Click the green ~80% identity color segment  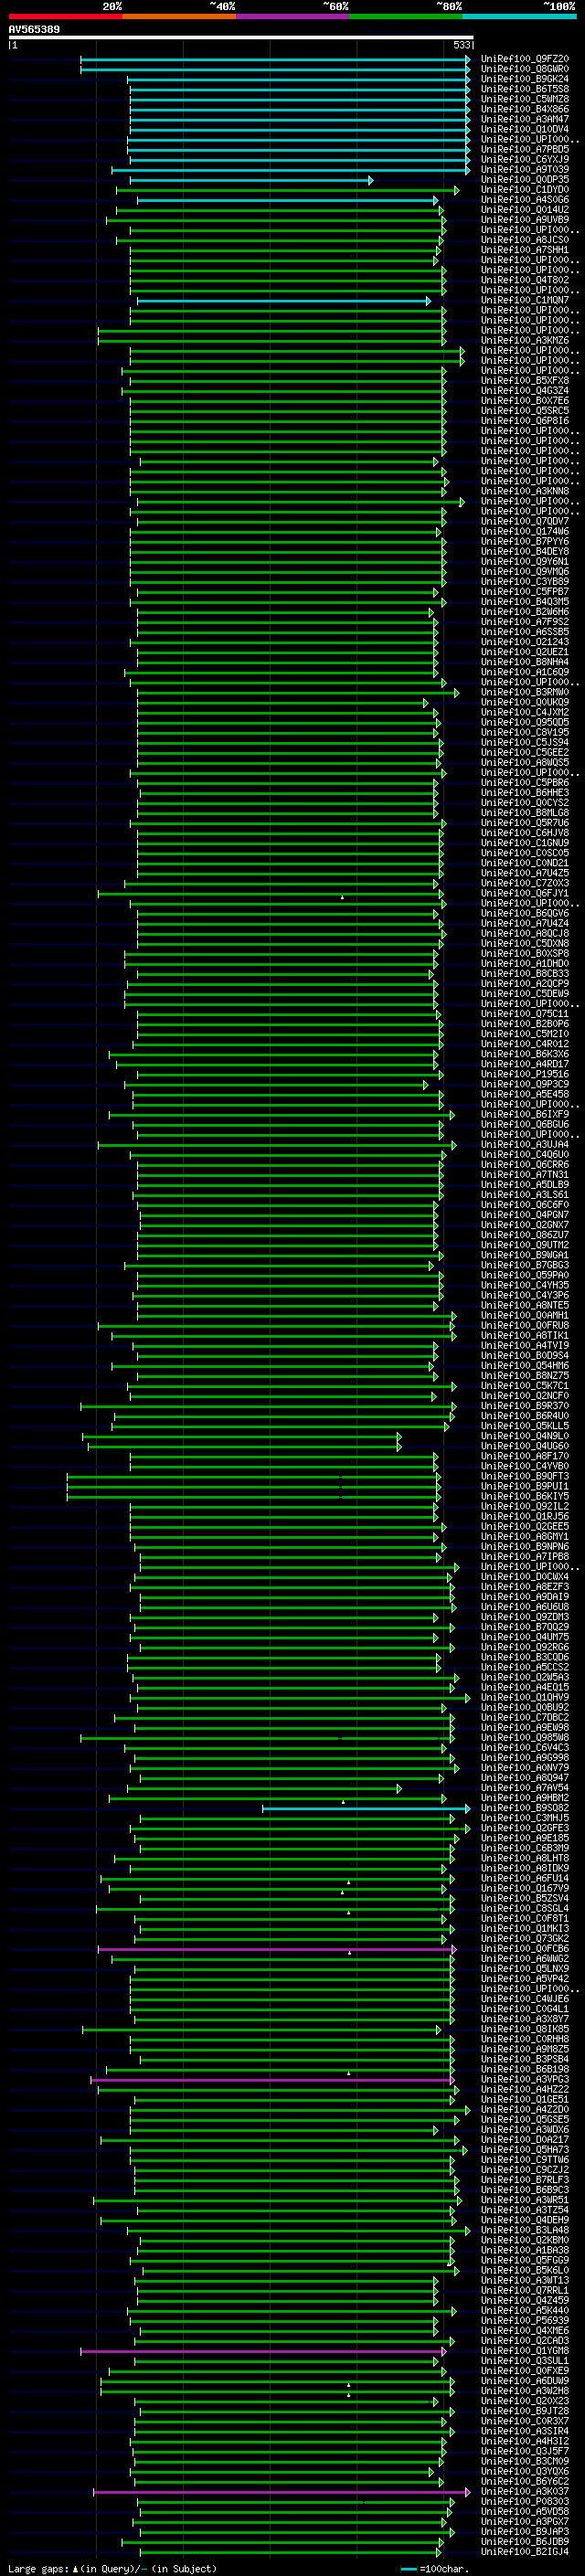(405, 16)
